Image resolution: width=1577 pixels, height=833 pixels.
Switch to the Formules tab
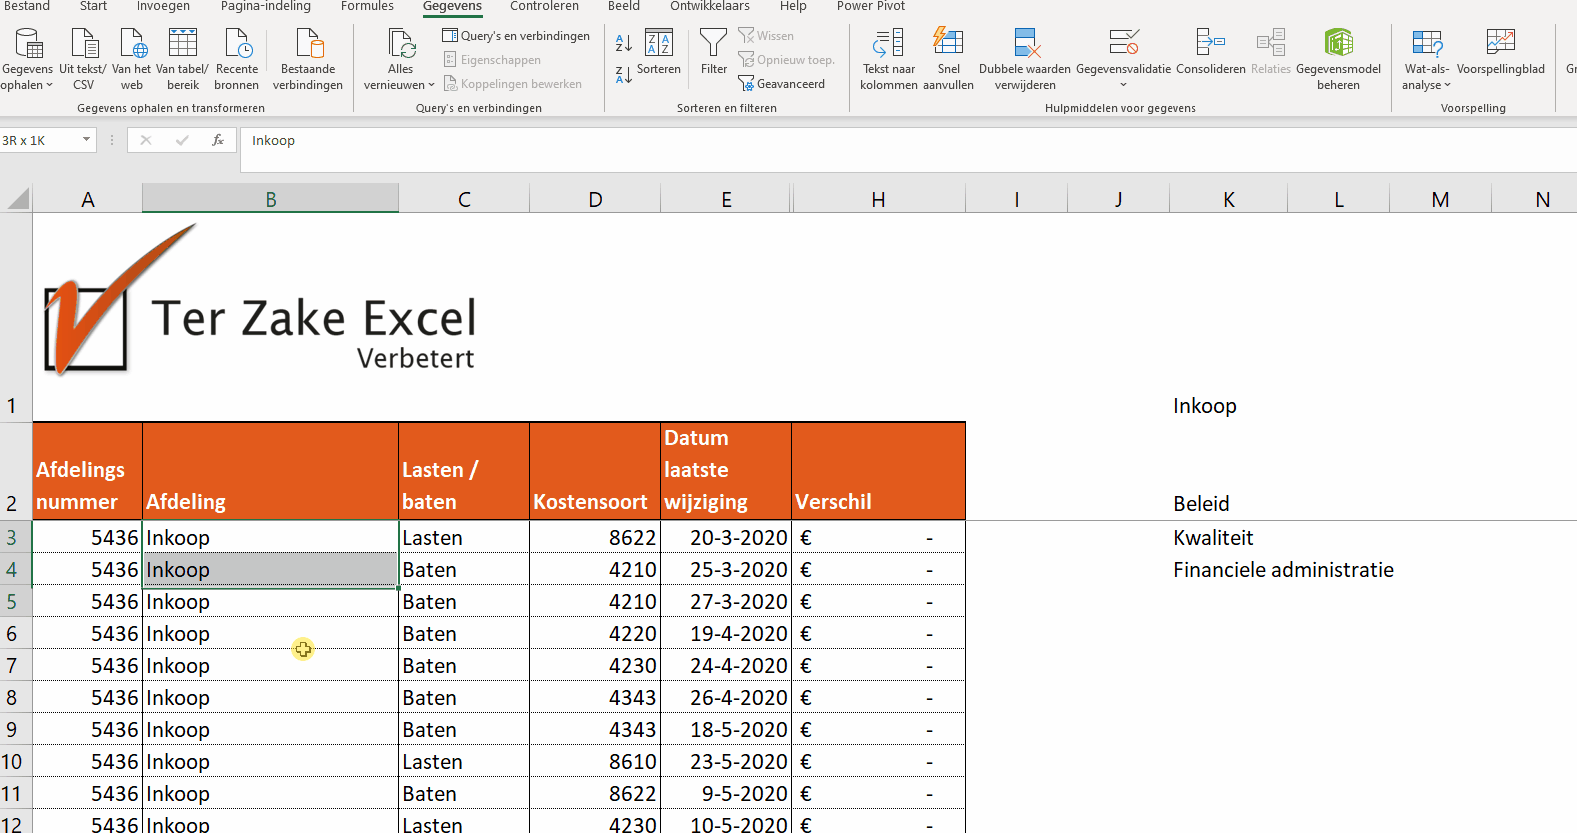click(x=367, y=6)
